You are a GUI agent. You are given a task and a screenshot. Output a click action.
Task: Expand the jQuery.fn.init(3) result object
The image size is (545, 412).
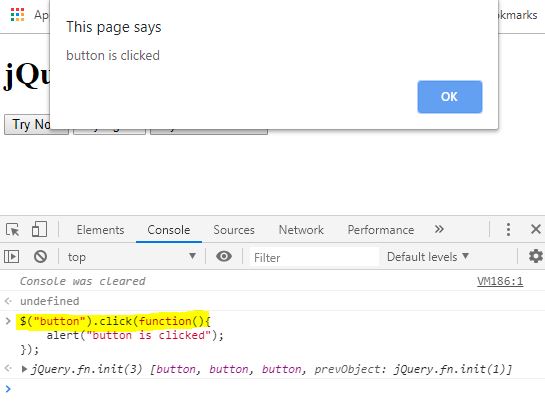(24, 369)
